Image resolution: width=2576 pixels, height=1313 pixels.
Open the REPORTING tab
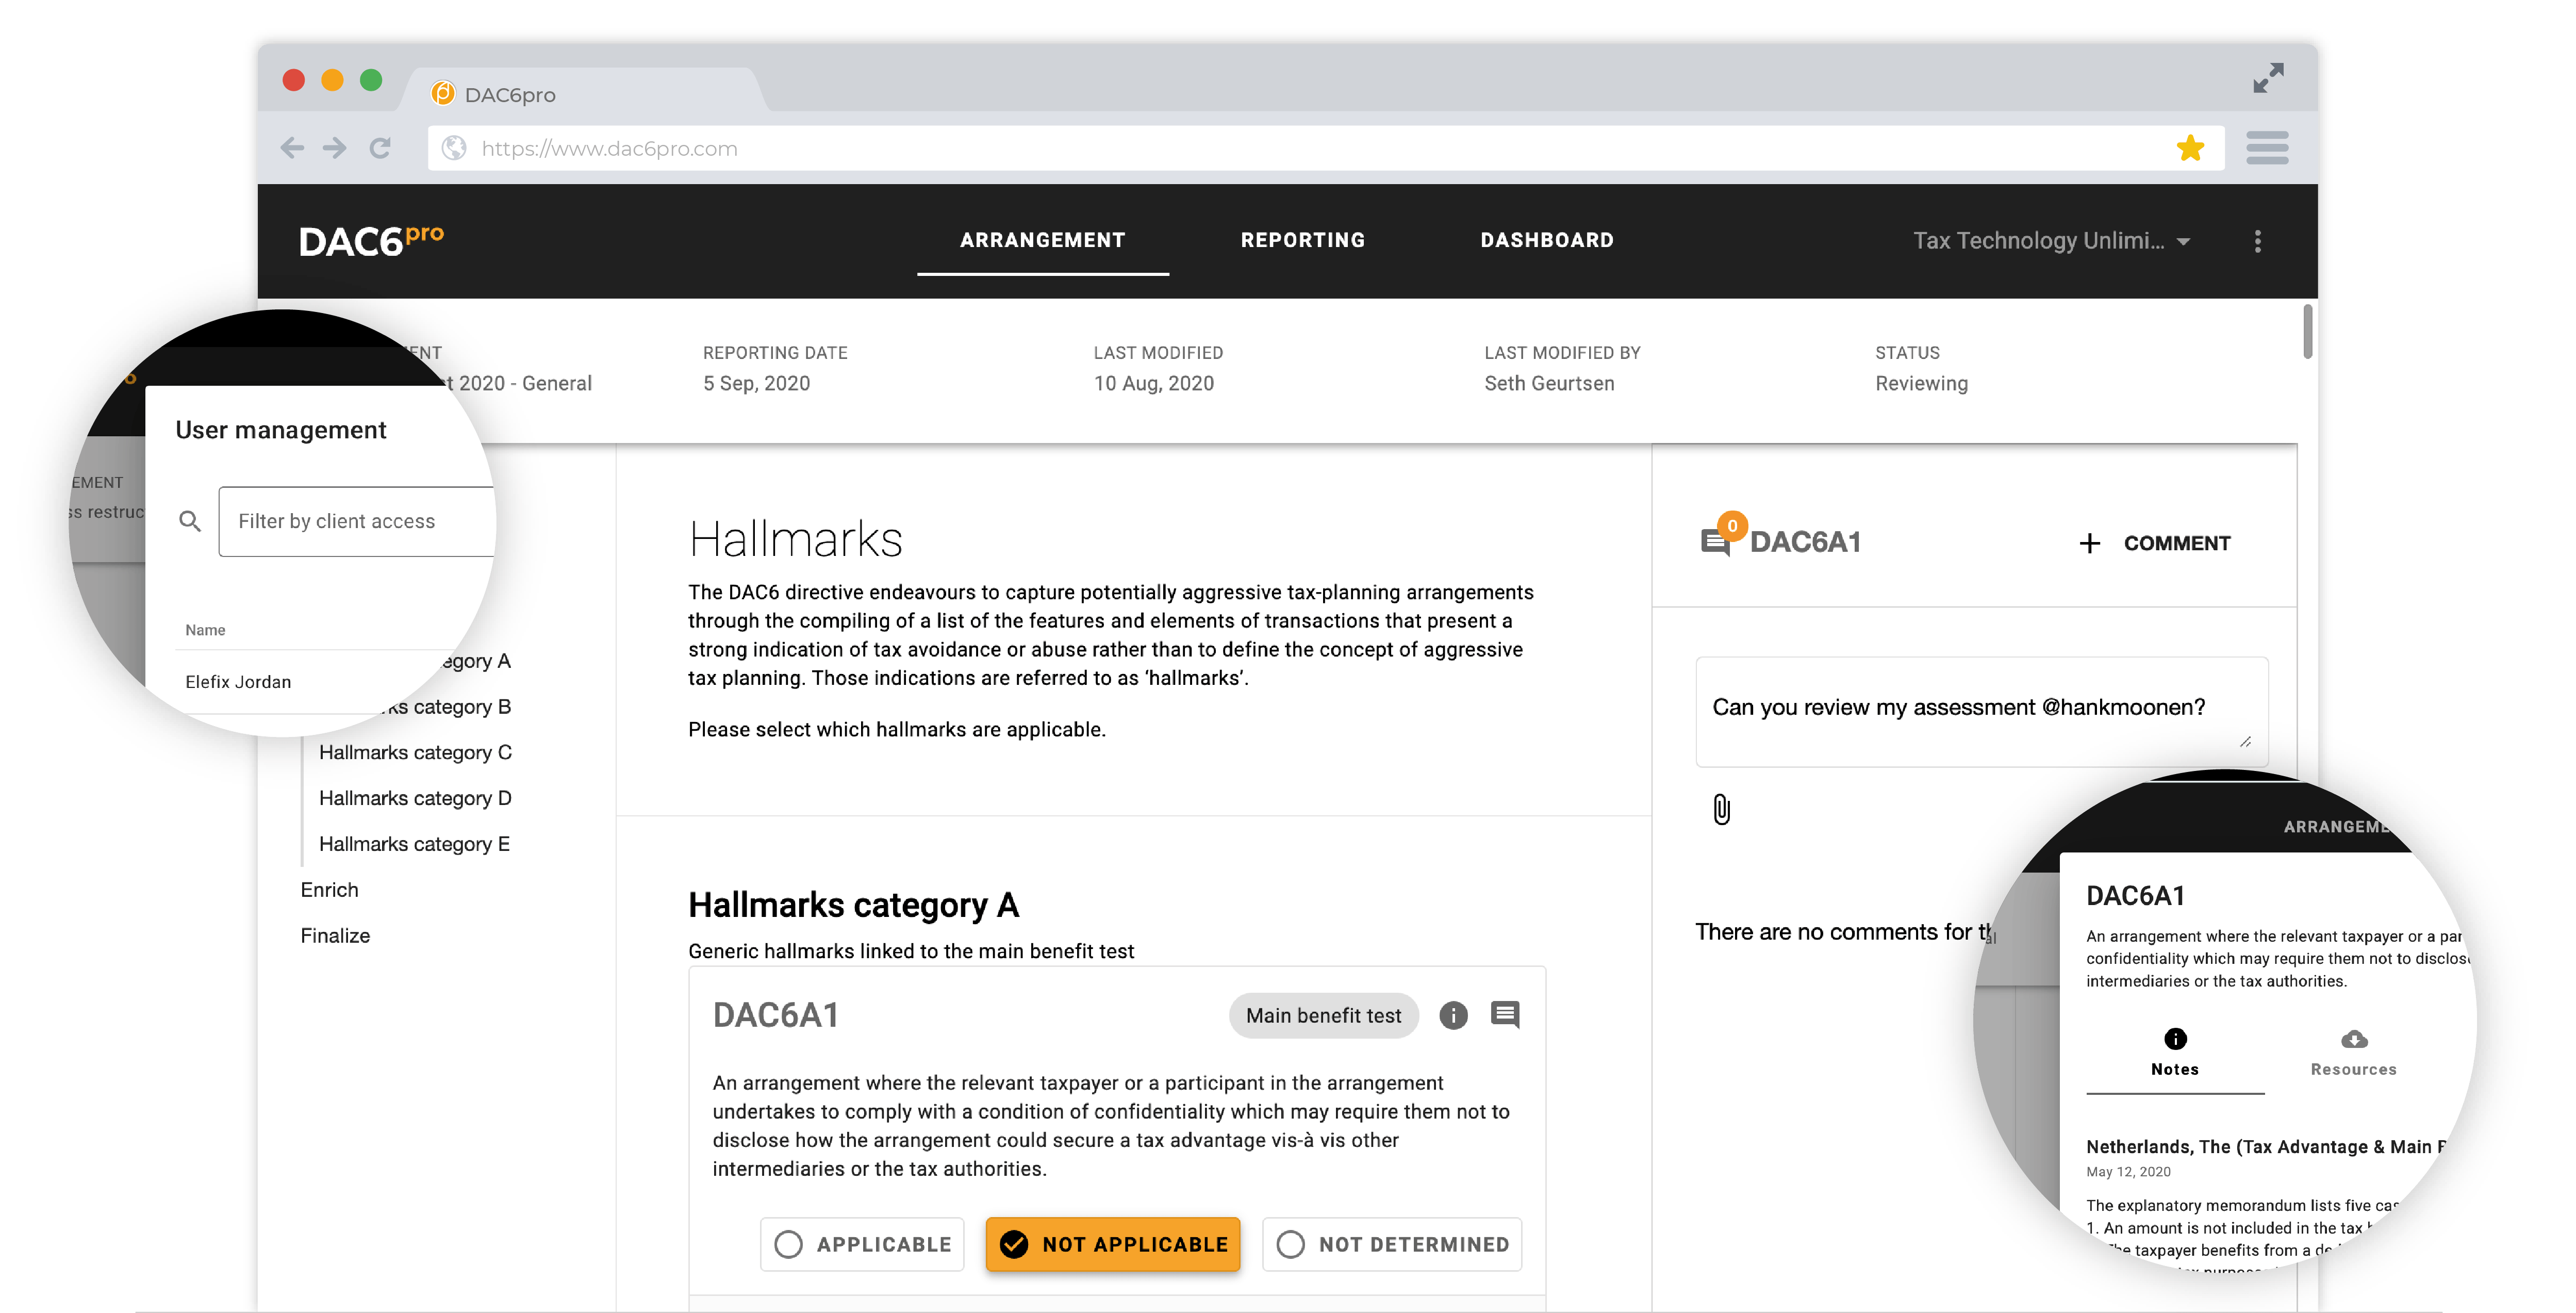[1302, 240]
